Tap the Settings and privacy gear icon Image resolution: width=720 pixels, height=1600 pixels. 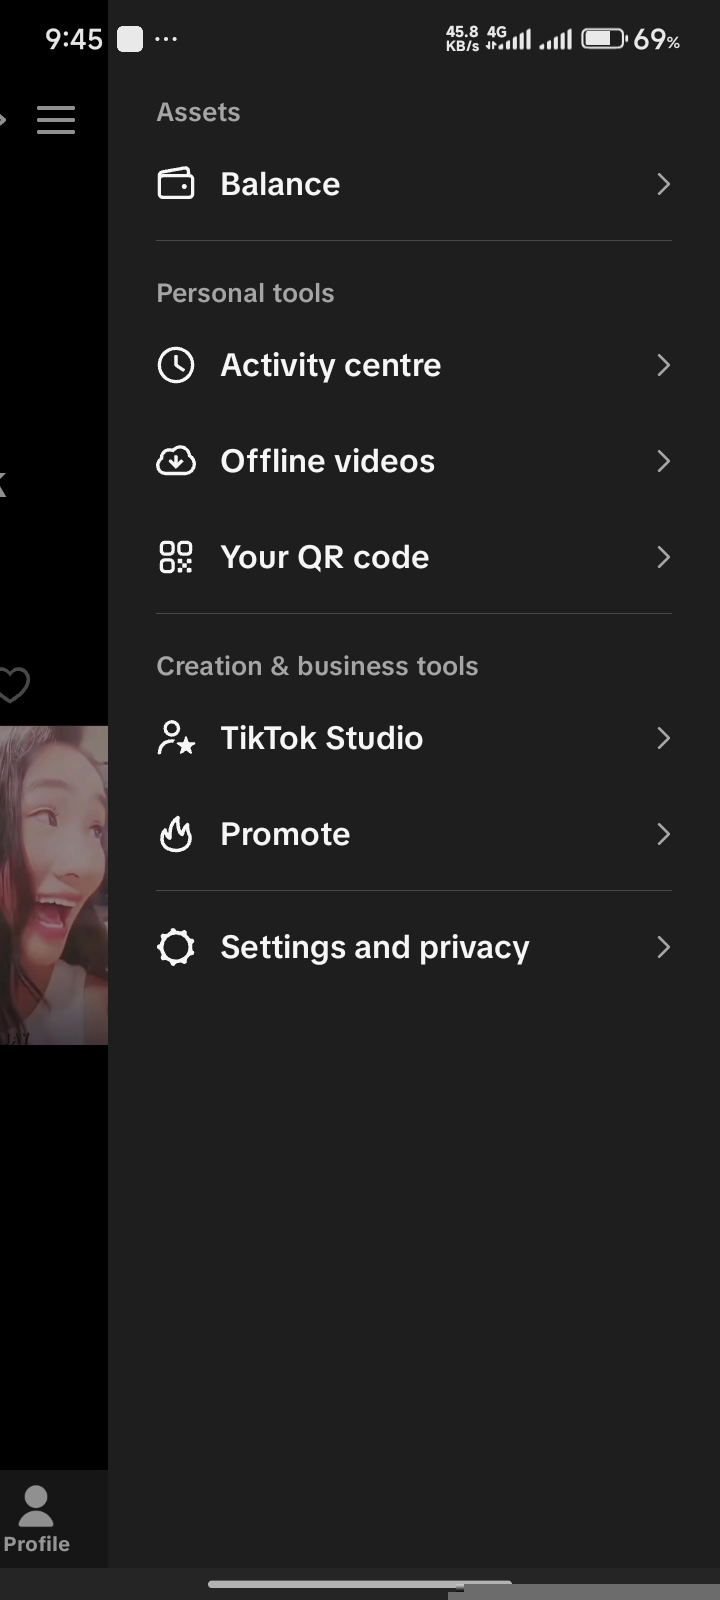[176, 947]
